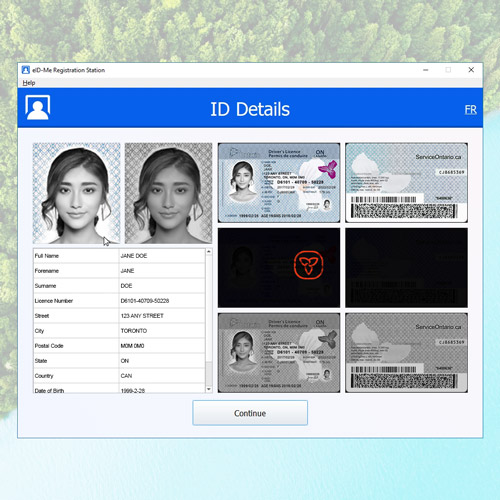Click the gray-background portrait photo

tap(168, 193)
